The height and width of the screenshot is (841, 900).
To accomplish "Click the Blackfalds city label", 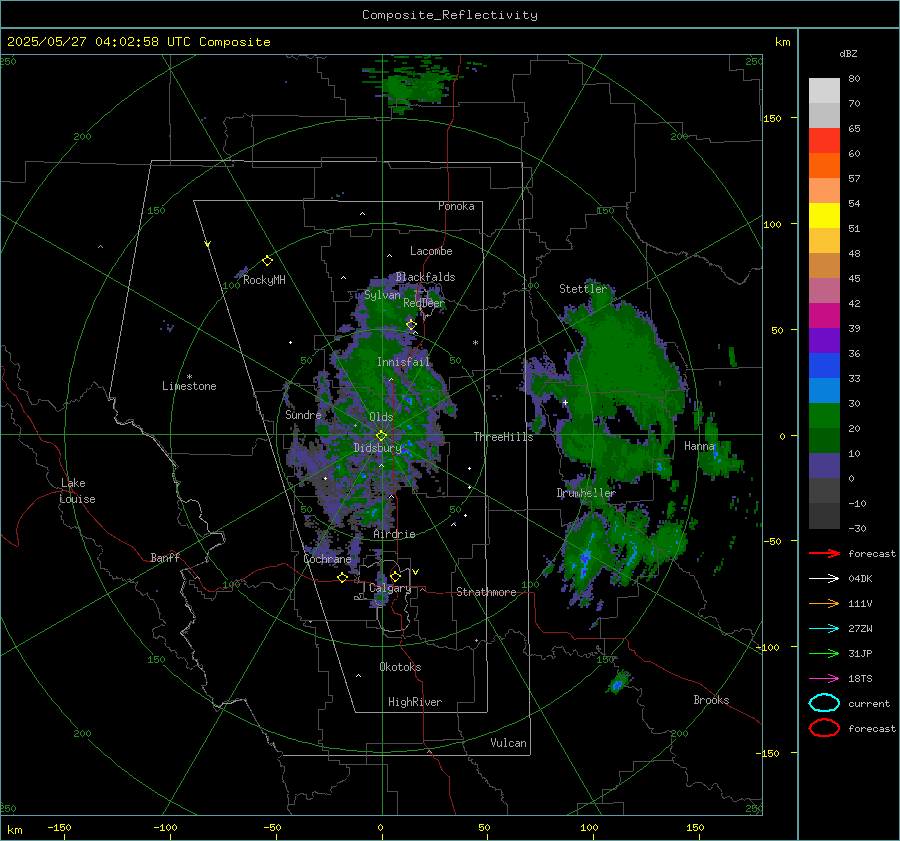I will (x=425, y=277).
